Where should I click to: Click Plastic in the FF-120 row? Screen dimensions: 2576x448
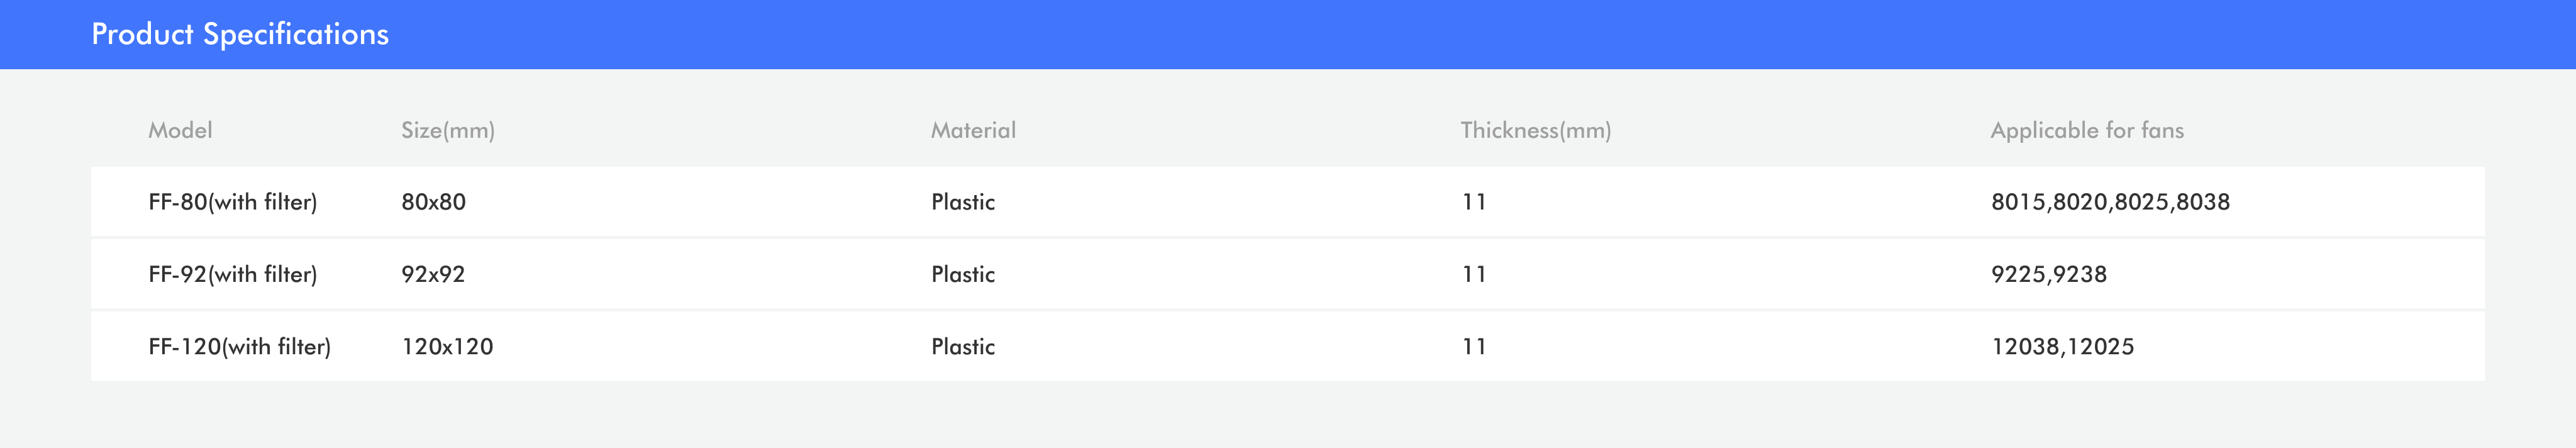click(x=963, y=347)
